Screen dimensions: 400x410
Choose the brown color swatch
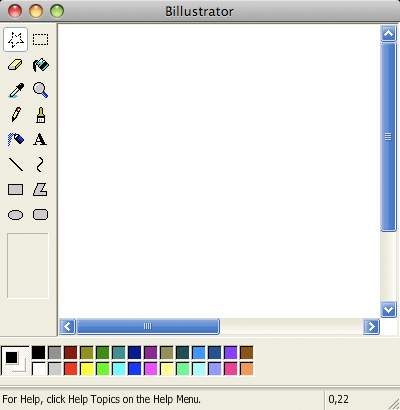[x=246, y=353]
